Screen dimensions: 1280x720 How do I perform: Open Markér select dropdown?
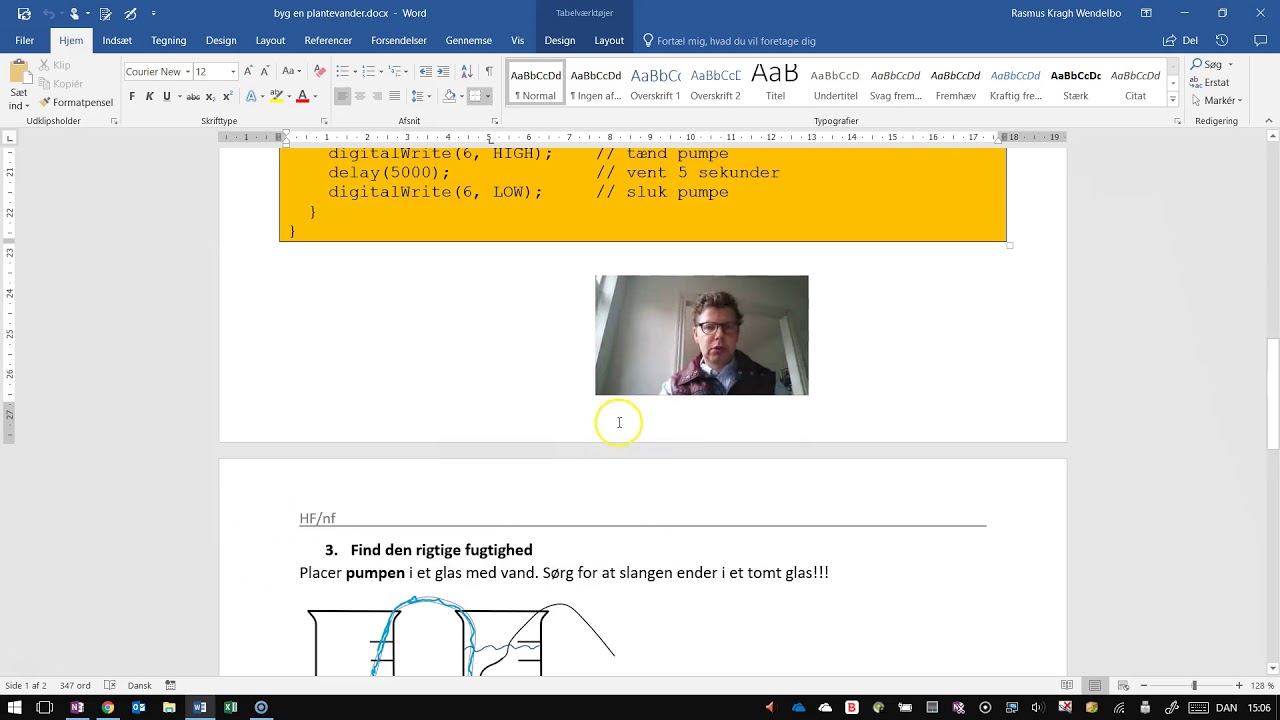tap(1215, 100)
